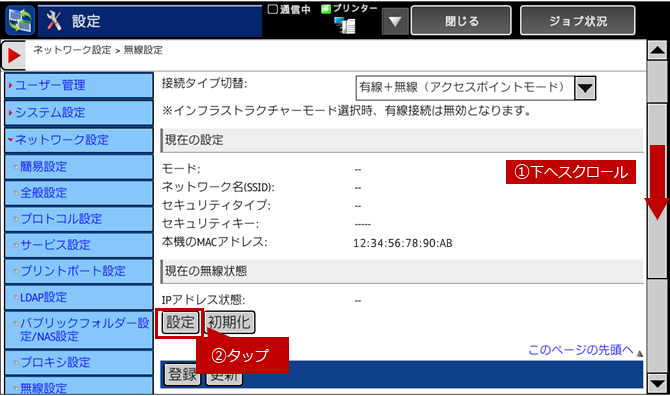Click the scrollbar up arrow

(x=657, y=51)
